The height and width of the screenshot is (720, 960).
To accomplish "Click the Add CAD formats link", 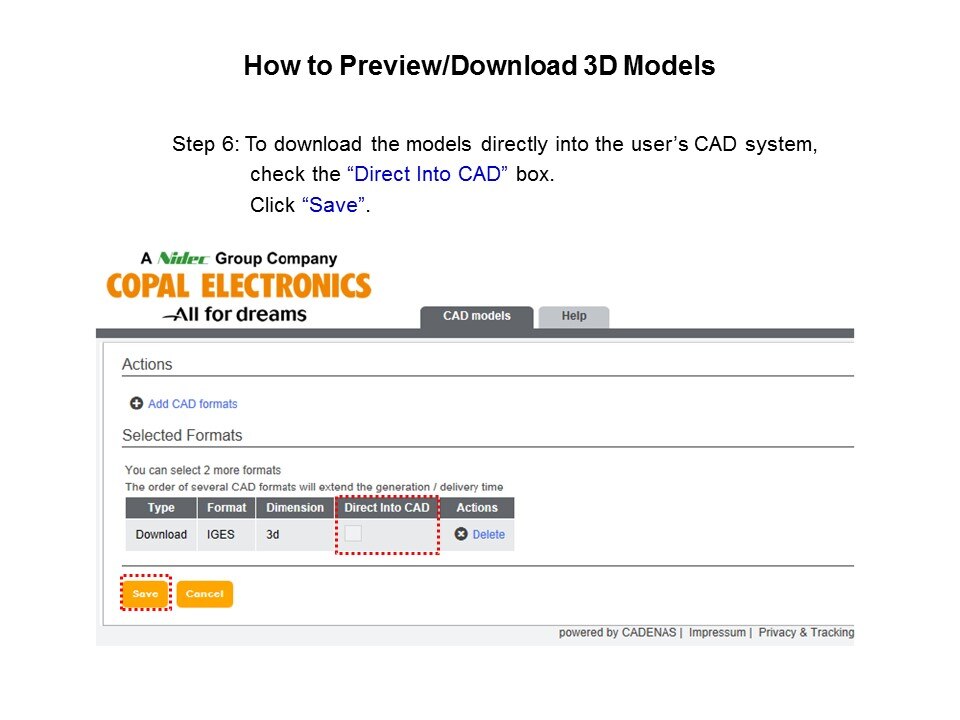I will click(x=192, y=404).
